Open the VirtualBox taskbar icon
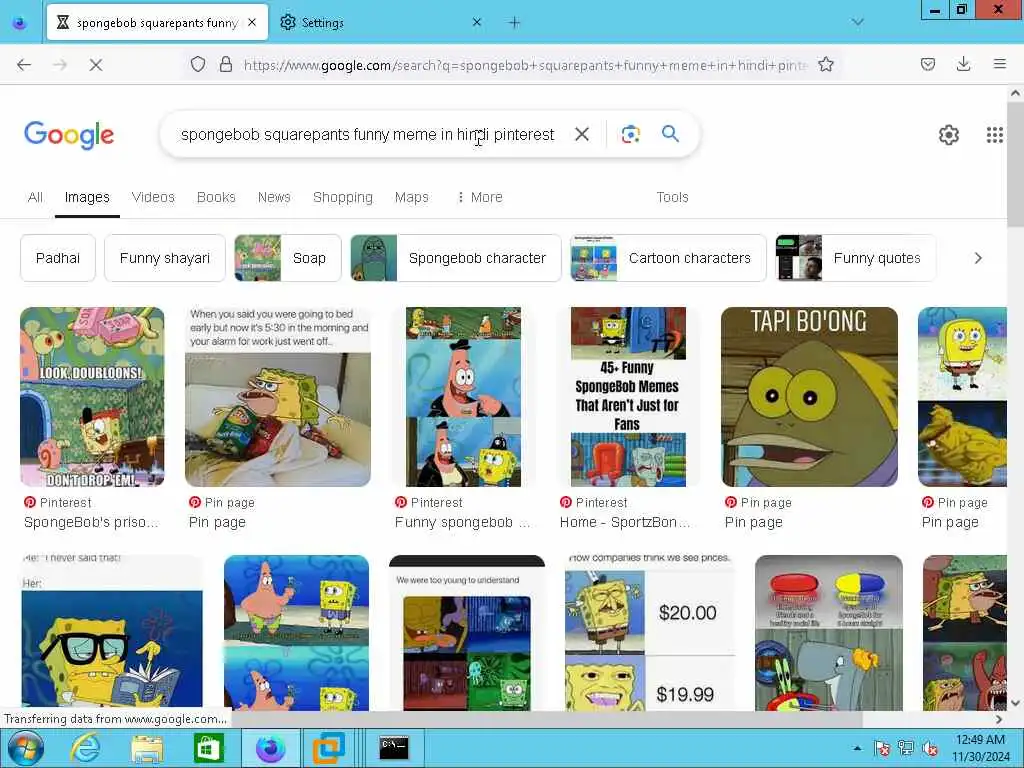 [x=328, y=748]
